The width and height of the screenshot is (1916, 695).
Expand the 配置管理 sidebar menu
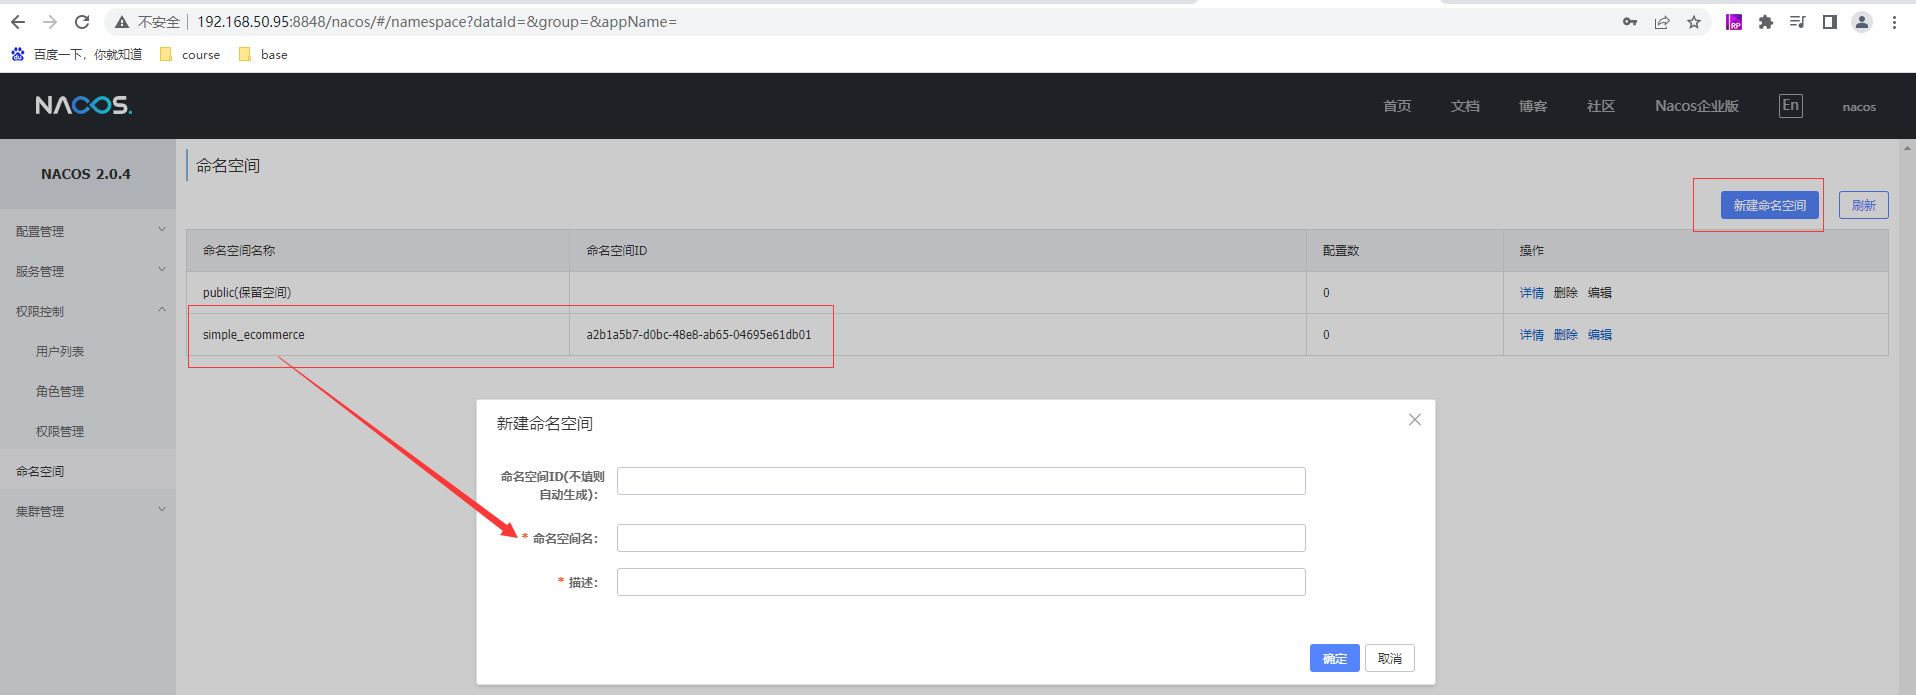coord(86,231)
